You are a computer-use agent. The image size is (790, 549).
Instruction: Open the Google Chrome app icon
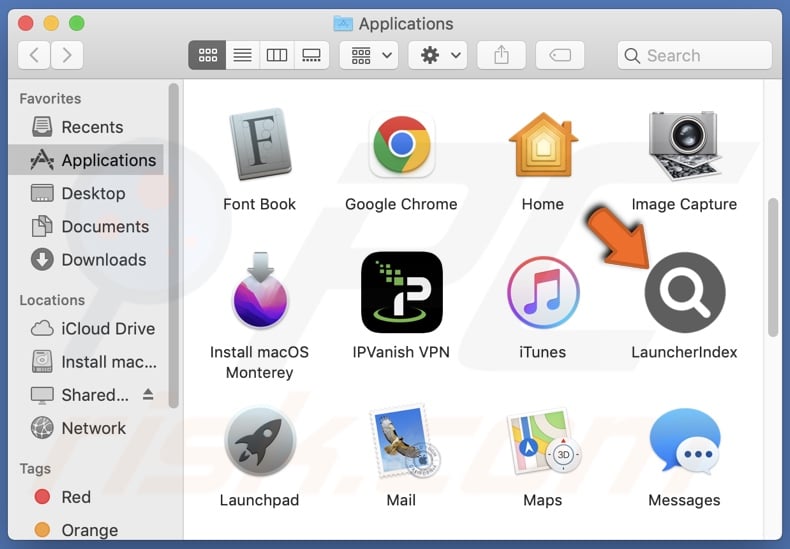pos(402,145)
